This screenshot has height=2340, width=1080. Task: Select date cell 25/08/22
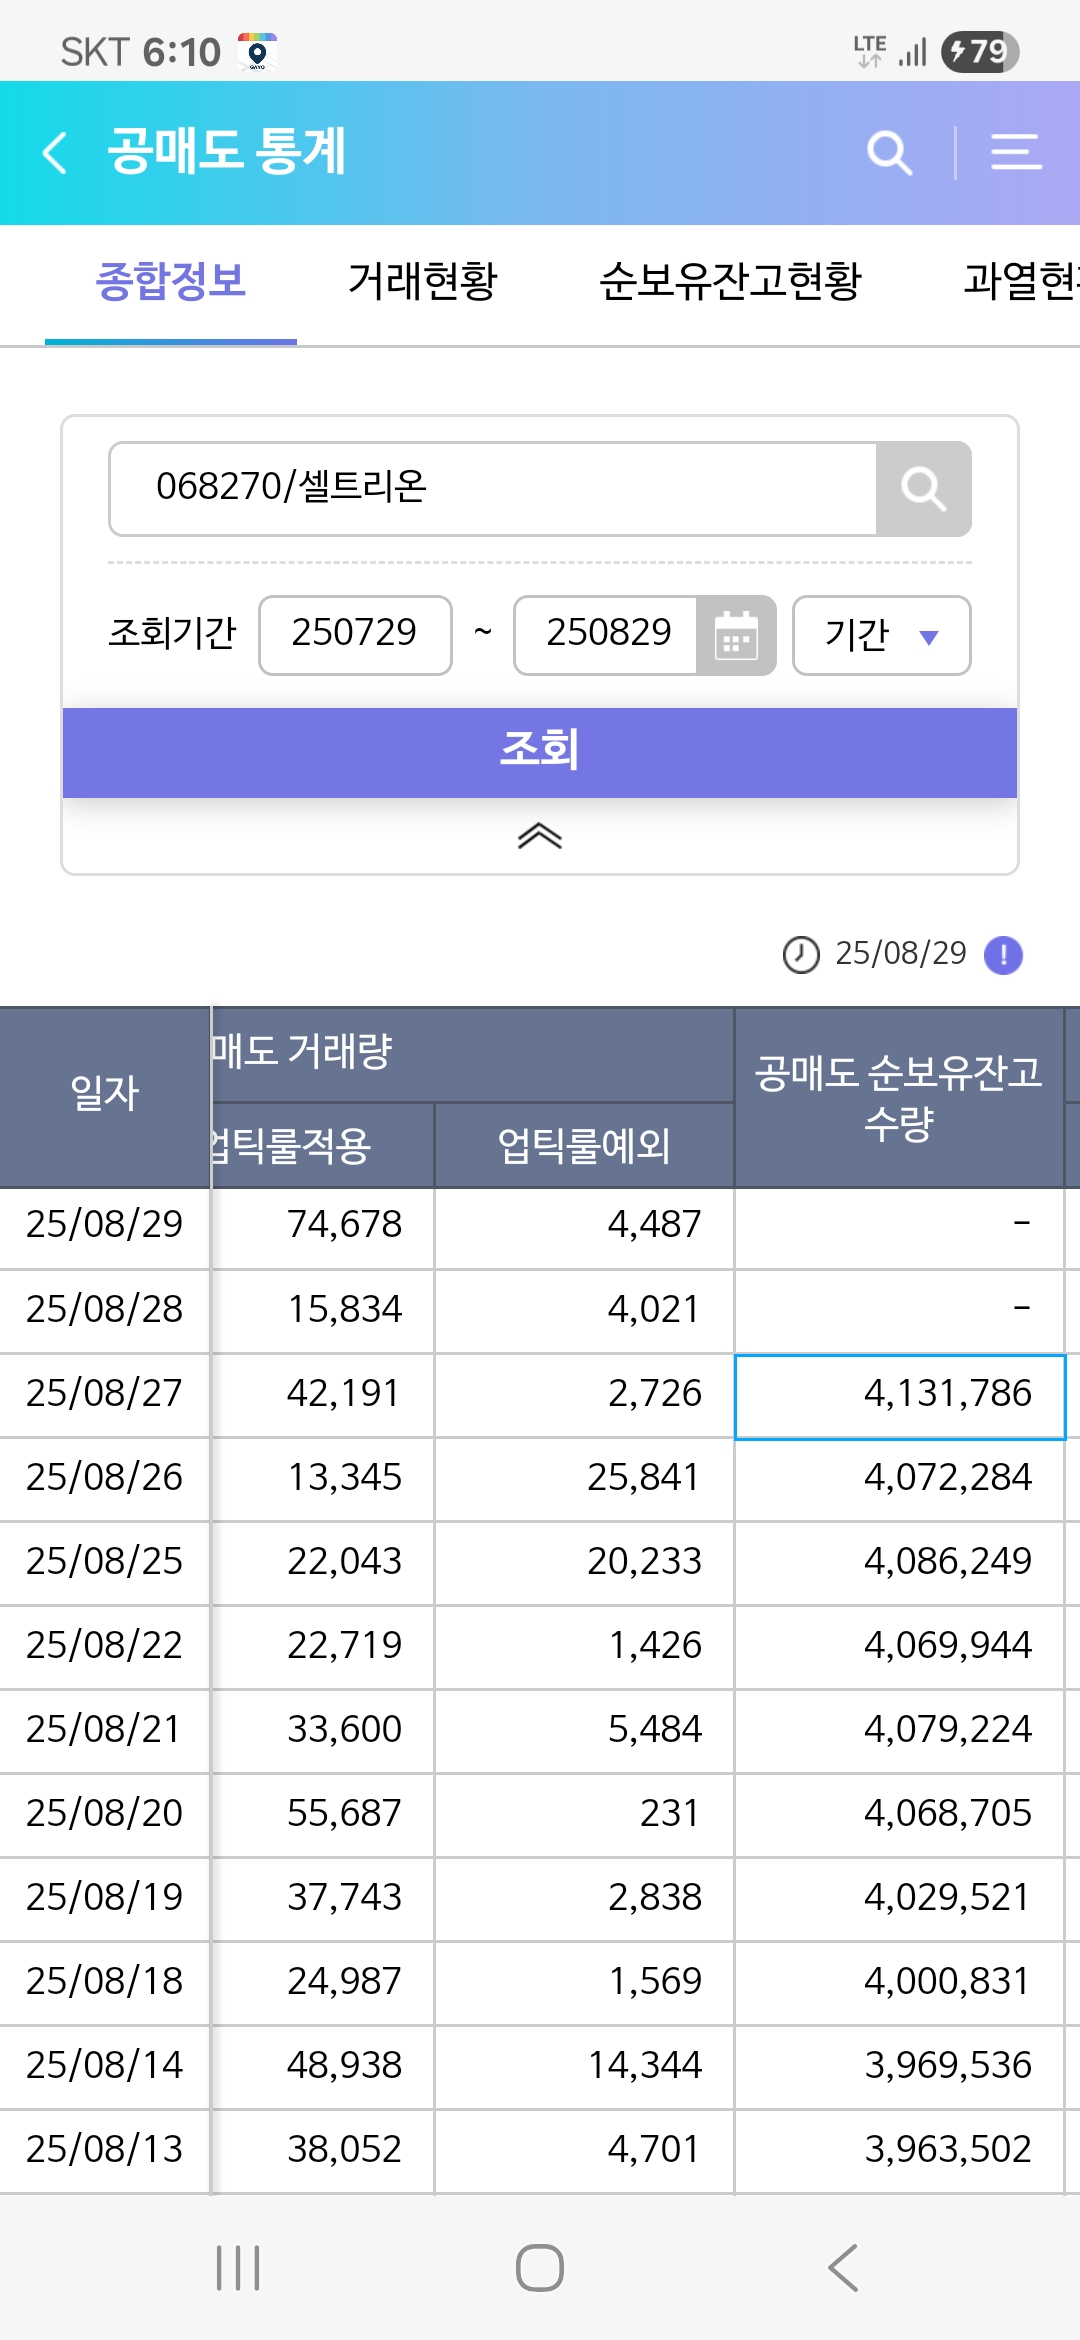click(x=105, y=1646)
